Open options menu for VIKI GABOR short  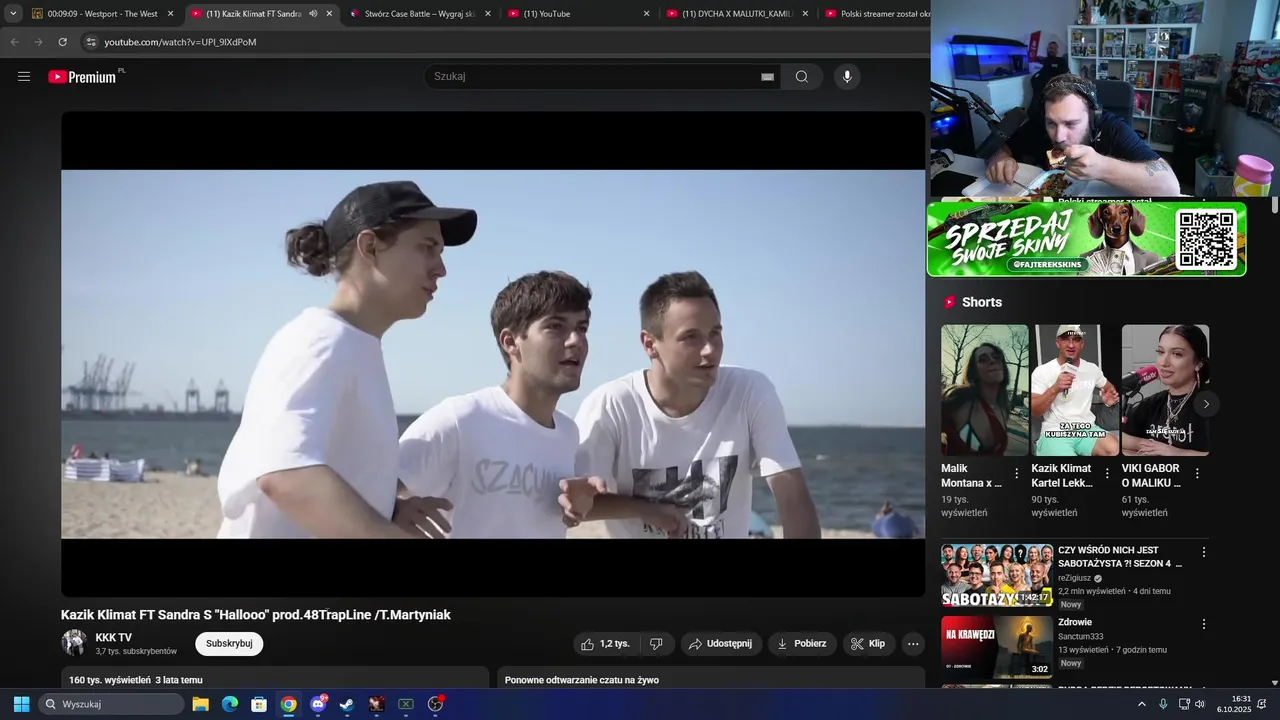pyautogui.click(x=1197, y=474)
